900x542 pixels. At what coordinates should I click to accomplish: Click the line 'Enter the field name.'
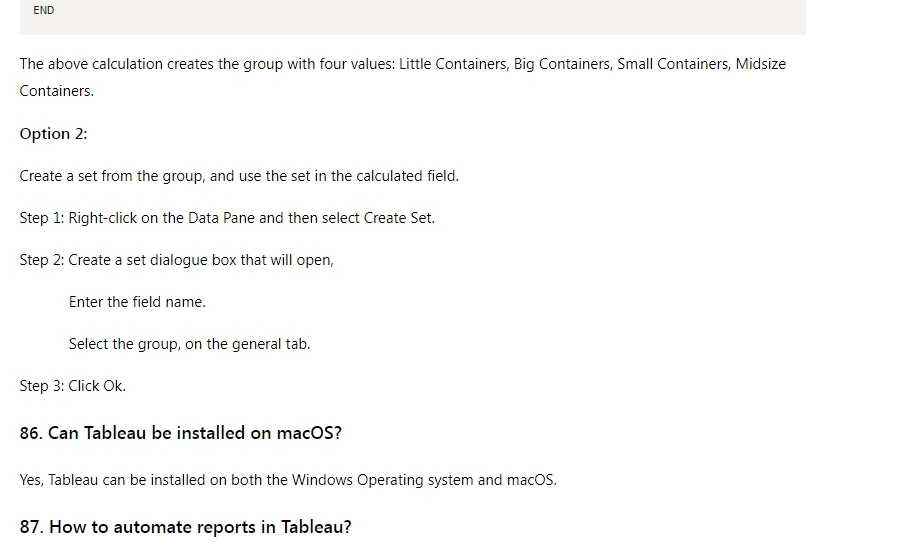click(x=137, y=302)
